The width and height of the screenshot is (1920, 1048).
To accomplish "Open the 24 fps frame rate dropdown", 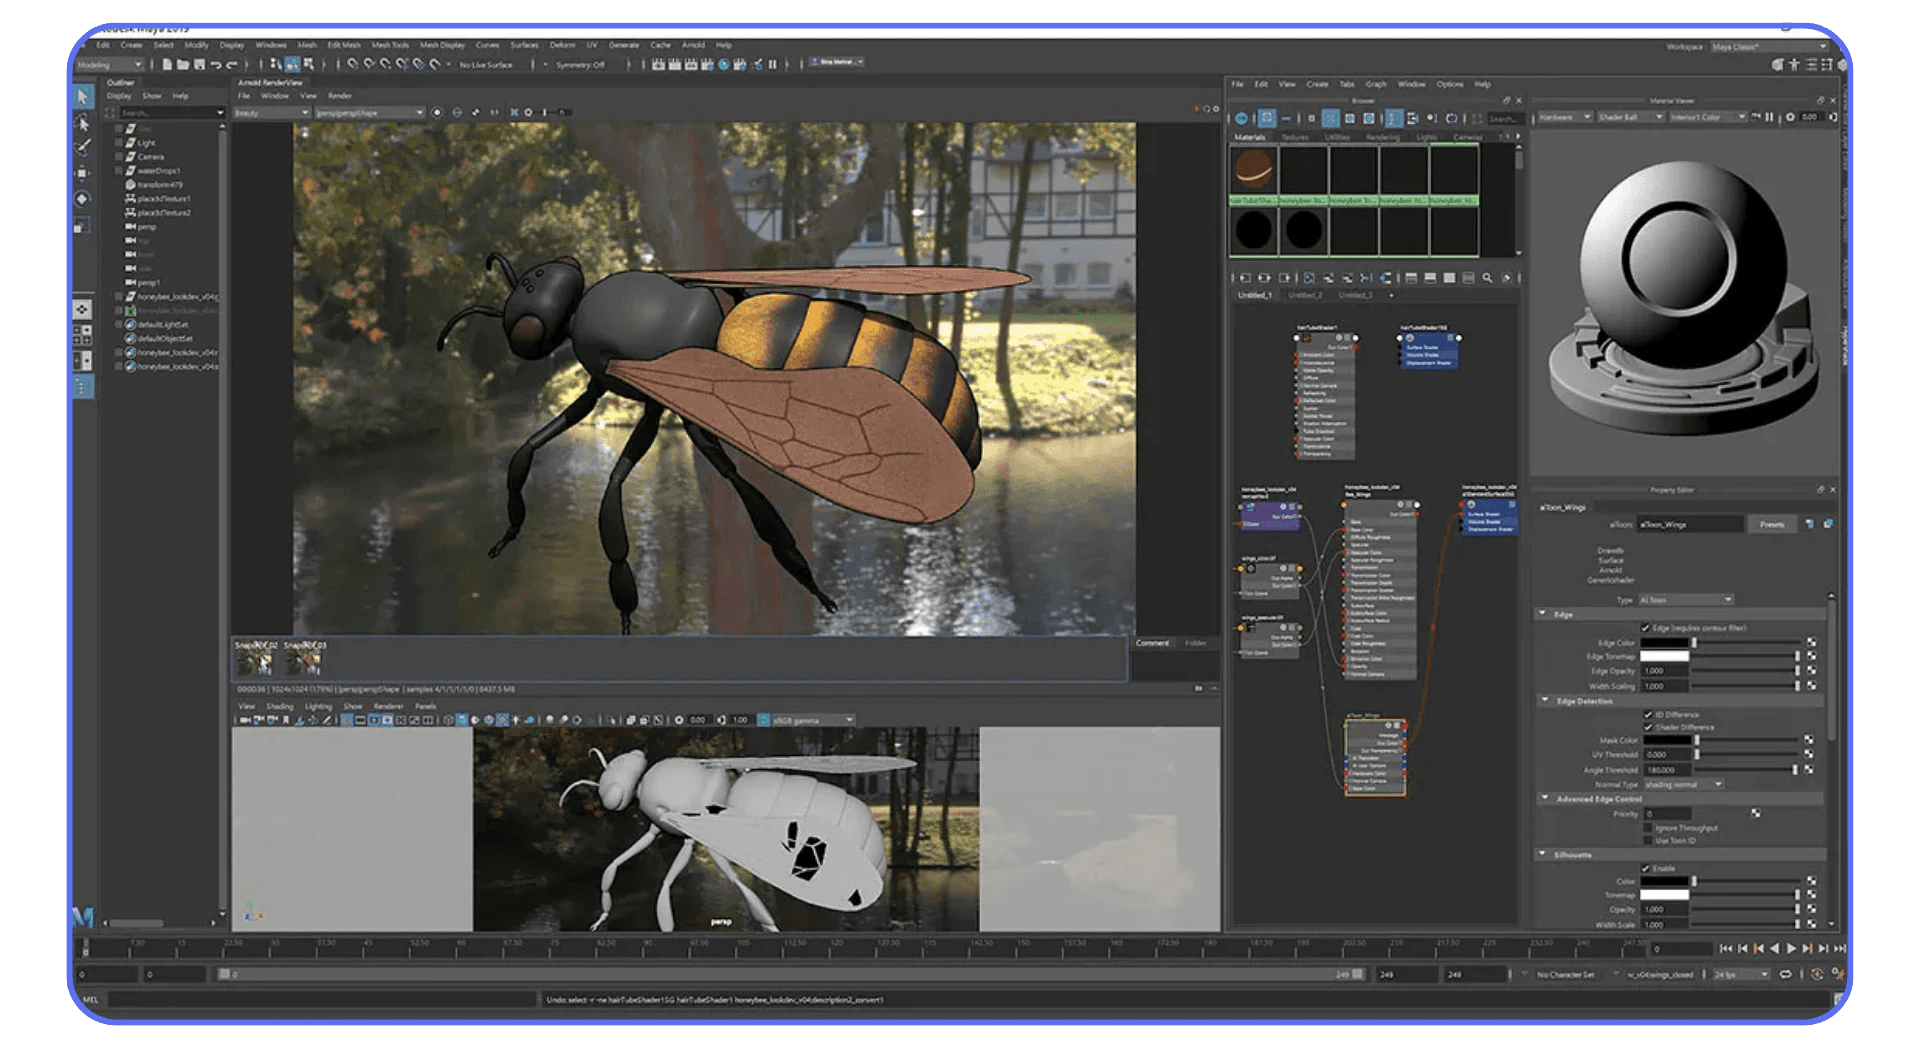I will pyautogui.click(x=1741, y=974).
